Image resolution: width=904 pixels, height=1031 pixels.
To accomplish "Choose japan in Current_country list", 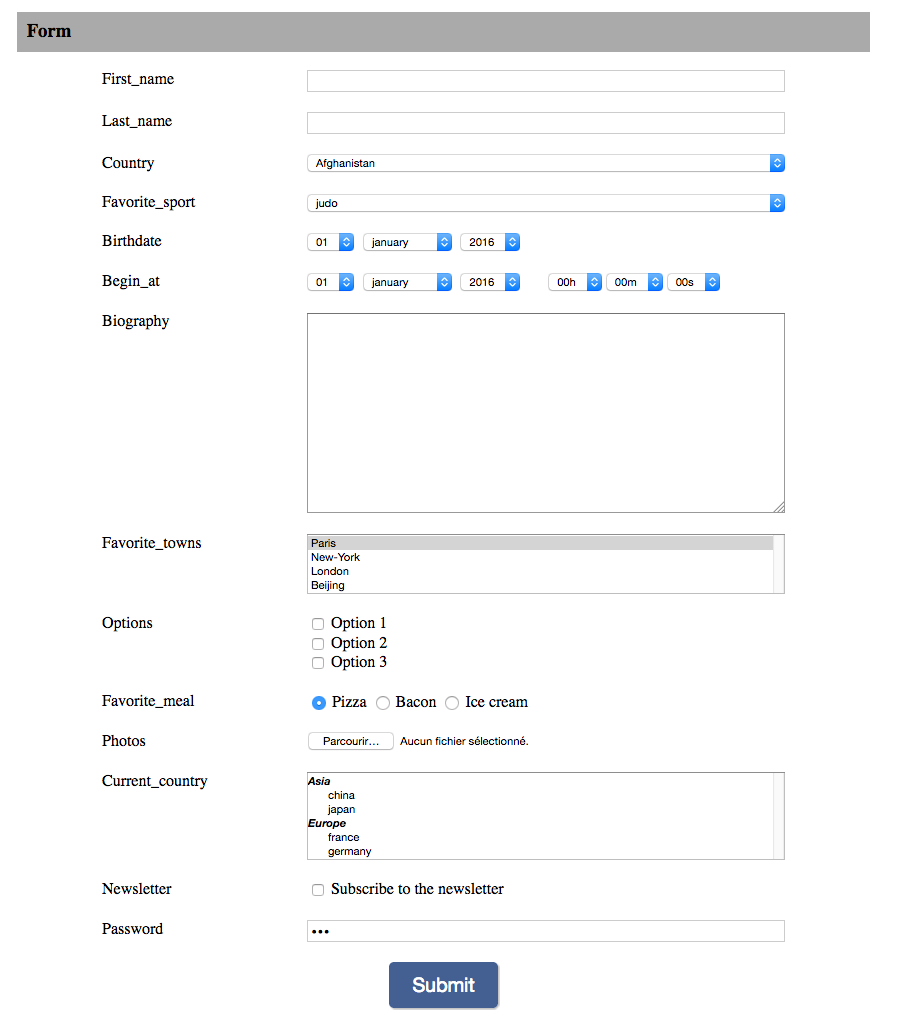I will pos(341,809).
